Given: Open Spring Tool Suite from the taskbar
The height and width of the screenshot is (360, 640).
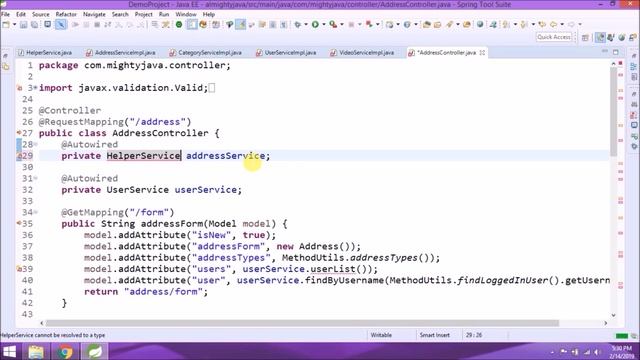Looking at the screenshot, I should (94, 351).
